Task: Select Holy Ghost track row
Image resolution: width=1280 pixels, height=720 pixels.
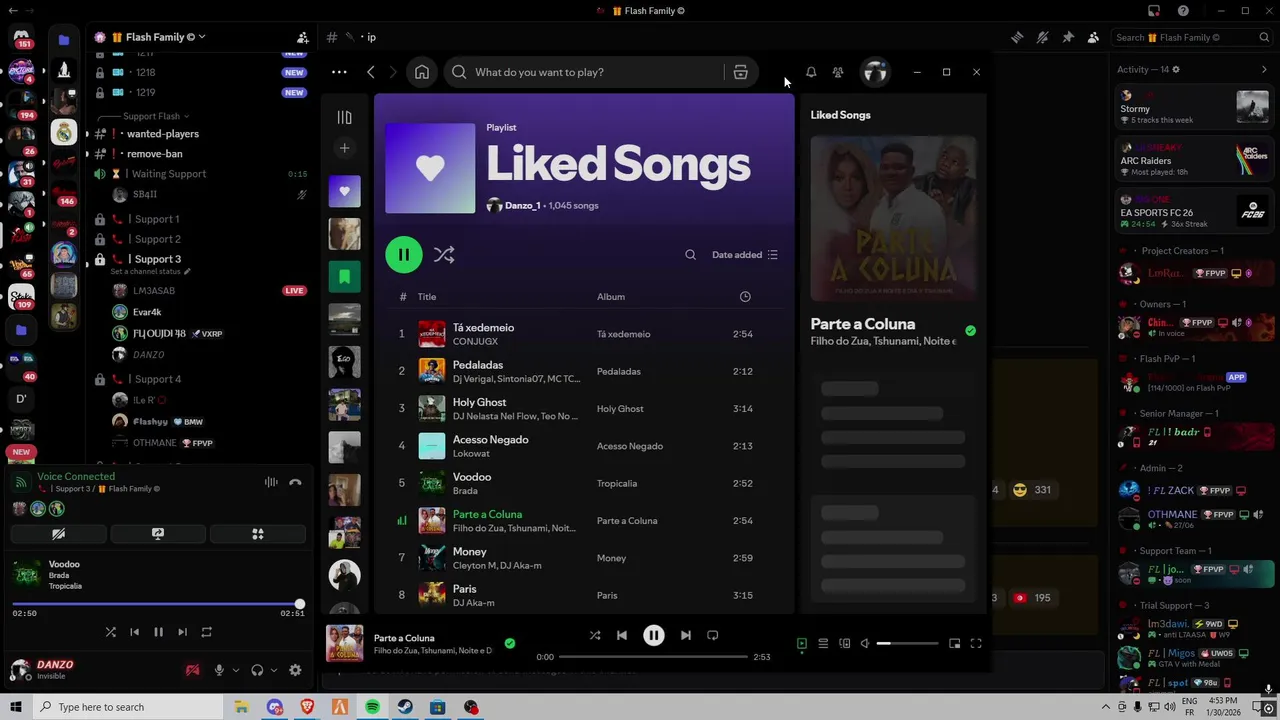Action: point(583,408)
